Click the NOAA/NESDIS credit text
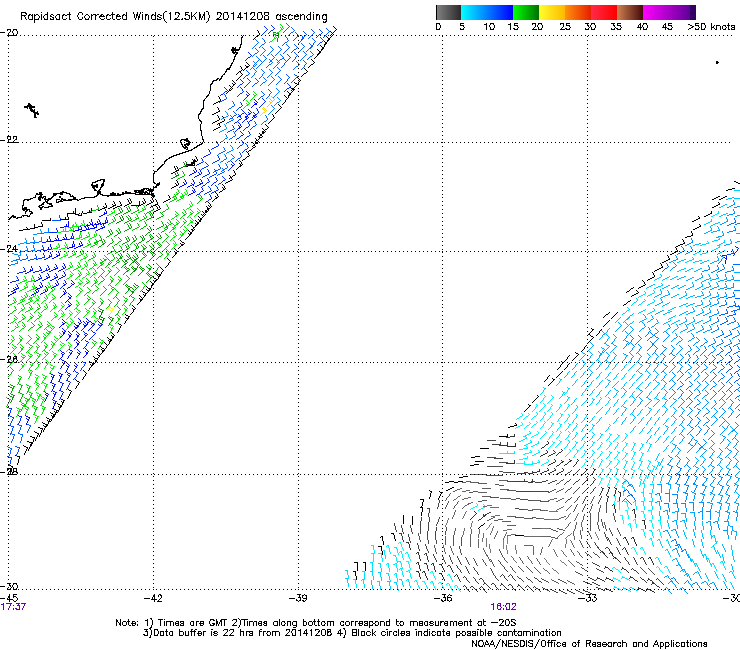 [589, 644]
